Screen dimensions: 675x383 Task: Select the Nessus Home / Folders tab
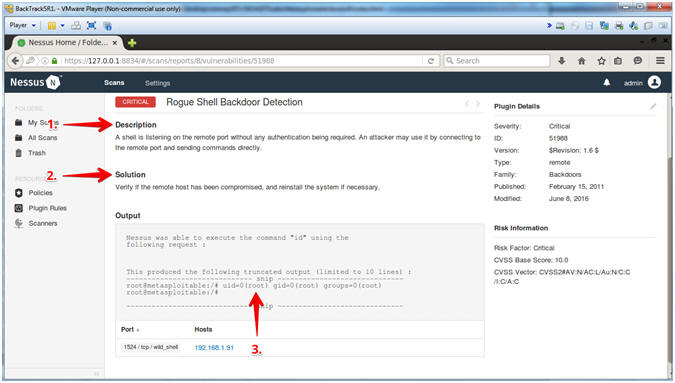68,43
